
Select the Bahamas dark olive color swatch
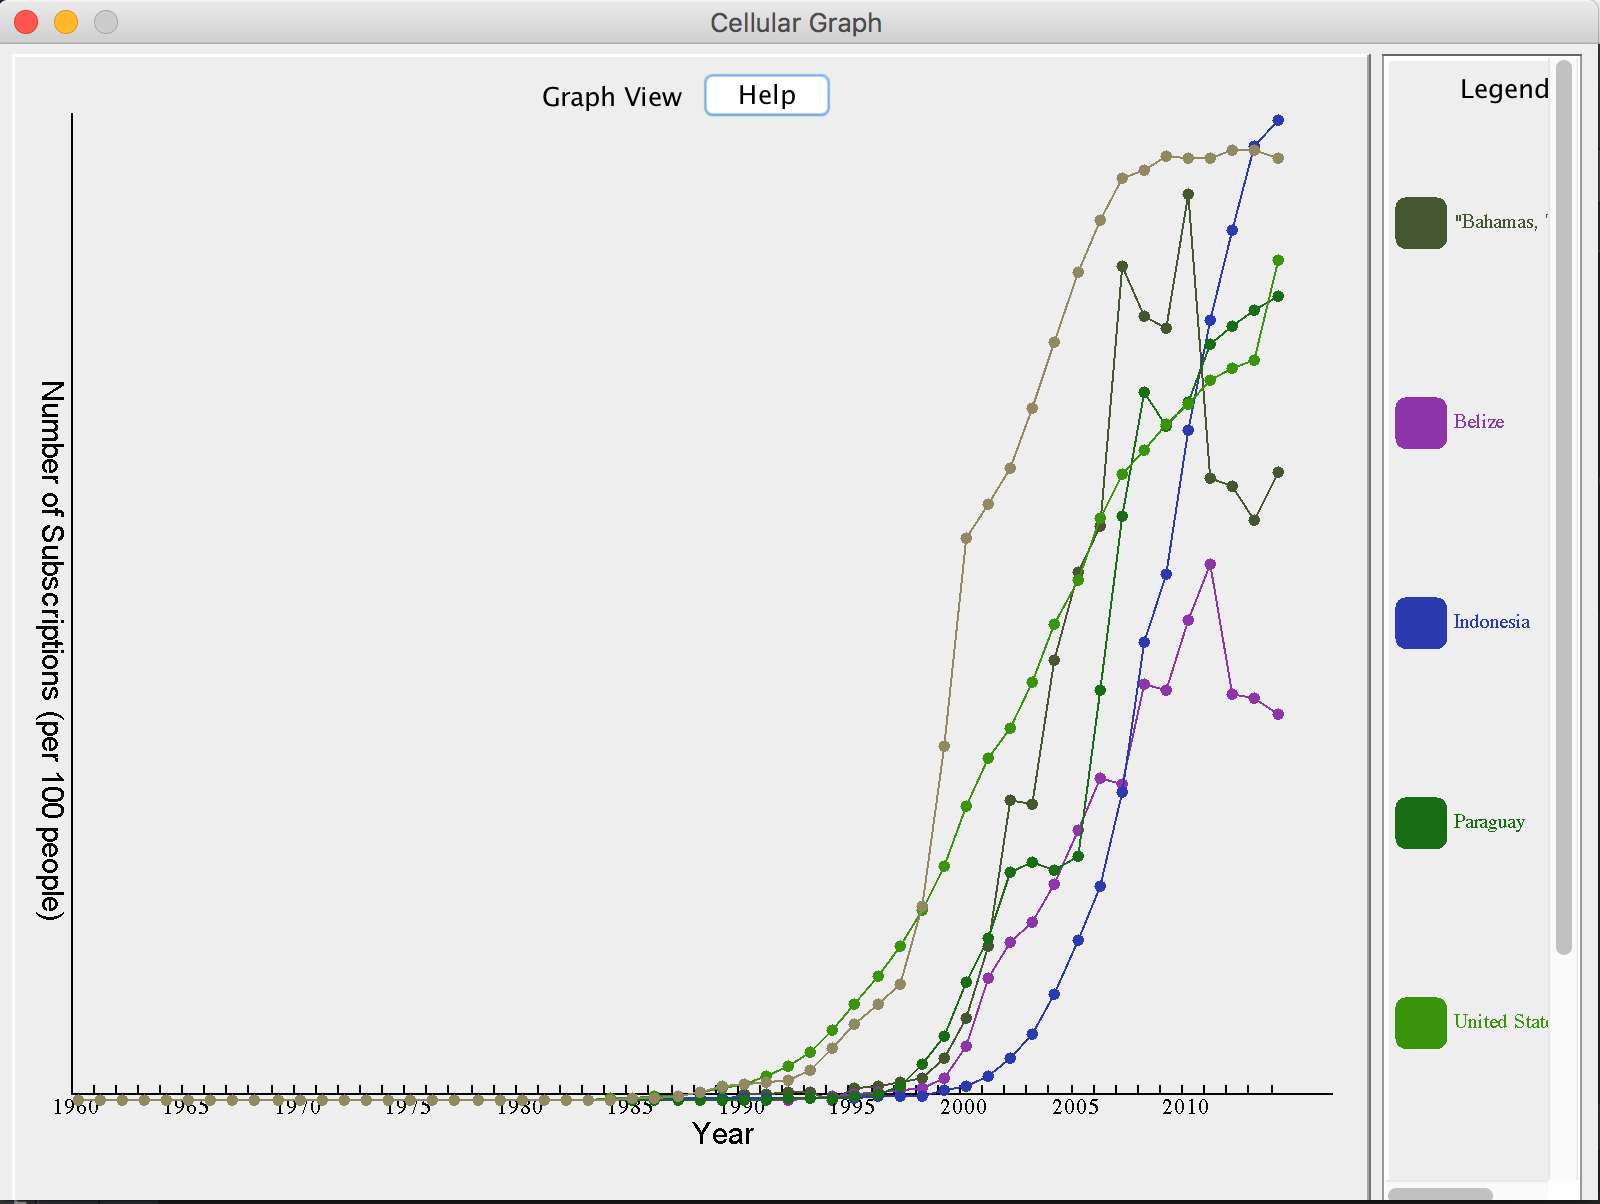tap(1420, 222)
